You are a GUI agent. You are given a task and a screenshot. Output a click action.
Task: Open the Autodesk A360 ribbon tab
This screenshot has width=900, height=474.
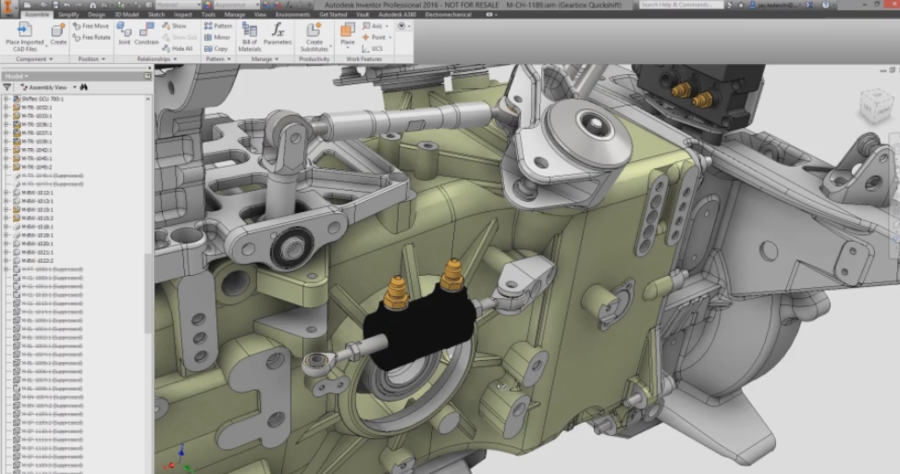[397, 14]
